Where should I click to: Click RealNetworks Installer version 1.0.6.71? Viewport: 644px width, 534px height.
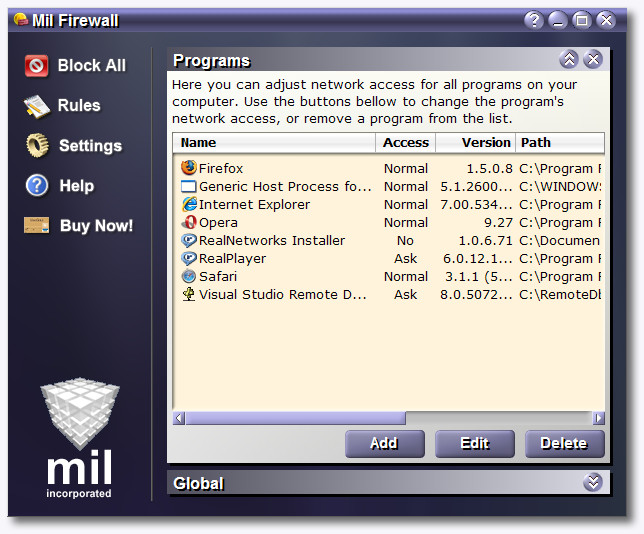click(485, 241)
